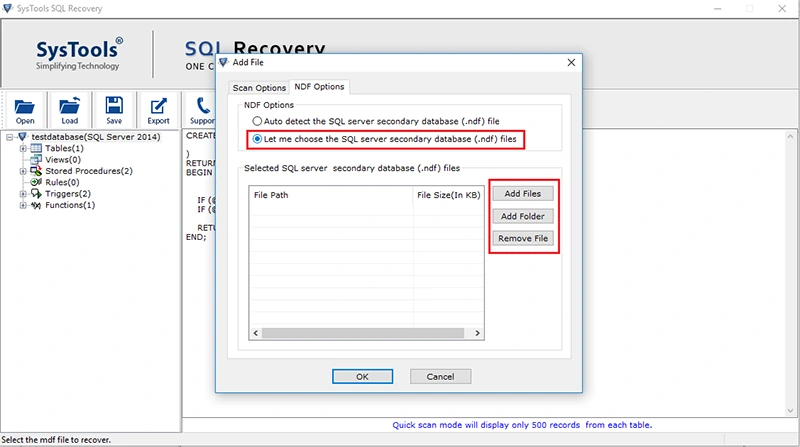The width and height of the screenshot is (800, 447).
Task: Select Views(0) in the tree
Action: tap(63, 160)
